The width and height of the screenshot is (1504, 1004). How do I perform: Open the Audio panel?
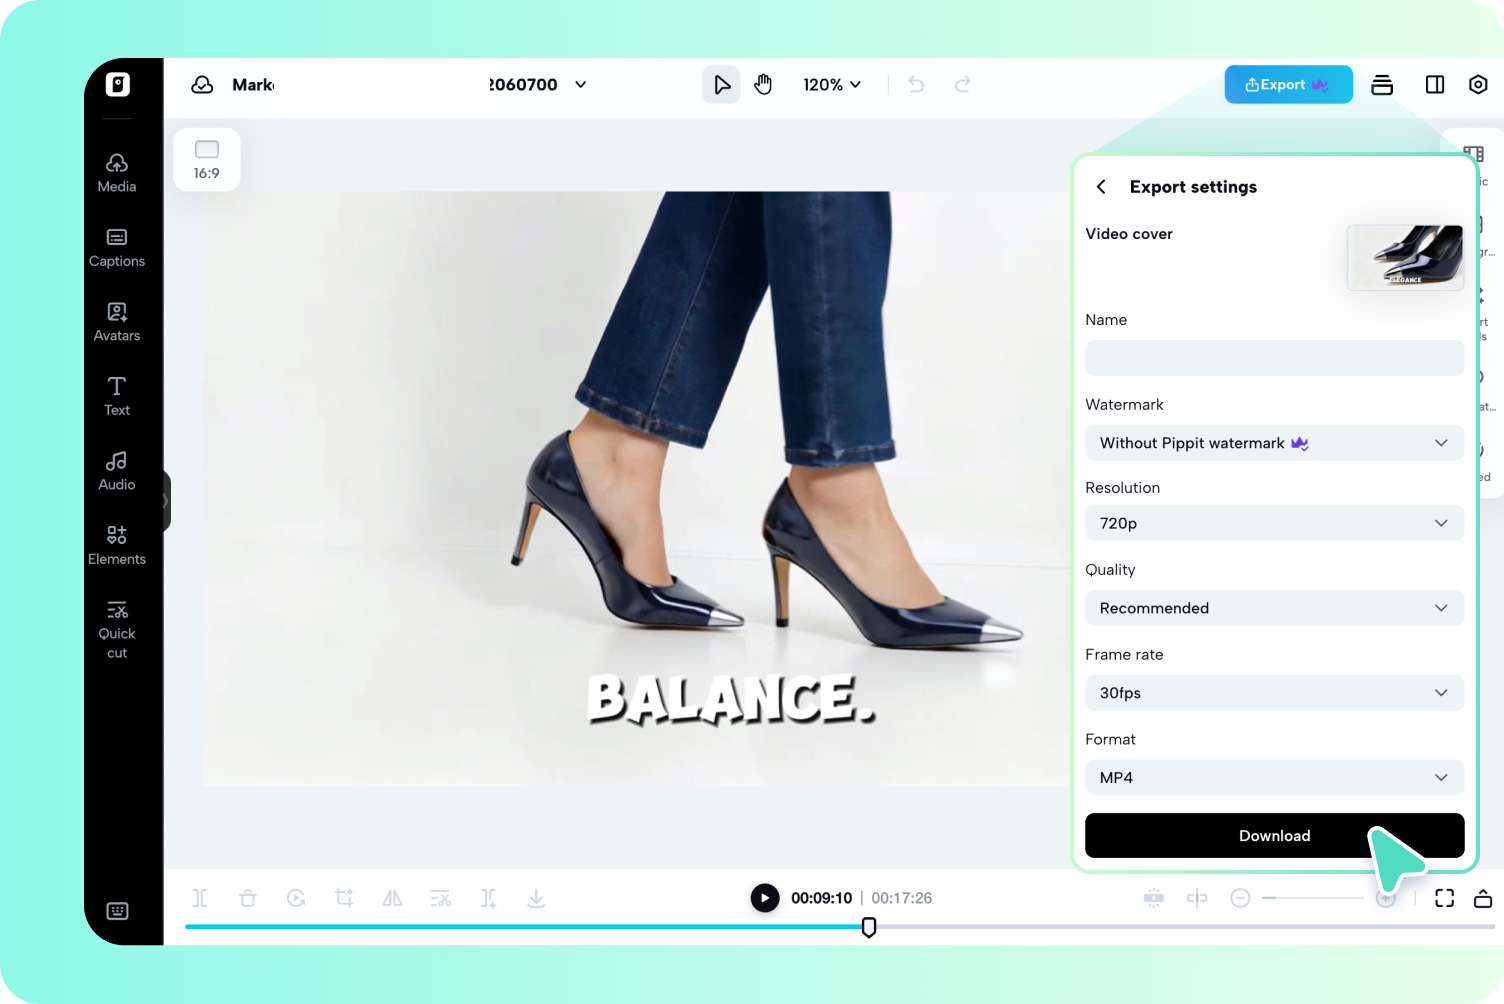tap(117, 471)
